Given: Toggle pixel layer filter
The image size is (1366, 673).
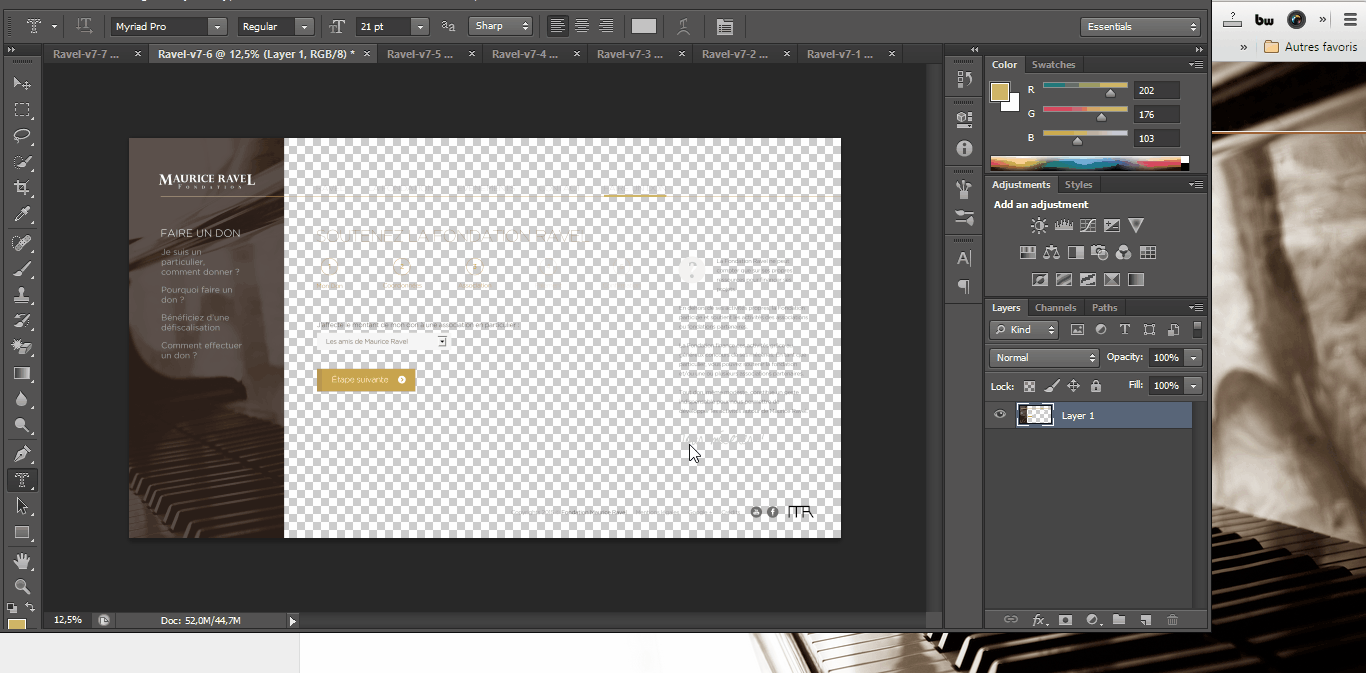Looking at the screenshot, I should [1077, 329].
